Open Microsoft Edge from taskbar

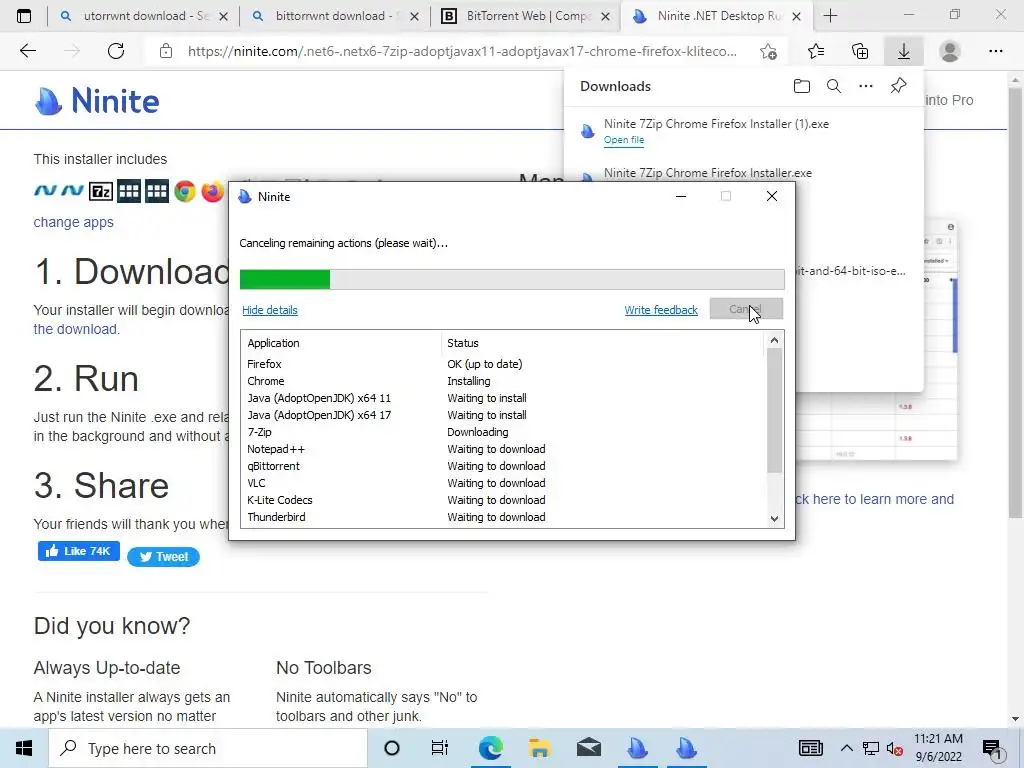coord(490,748)
